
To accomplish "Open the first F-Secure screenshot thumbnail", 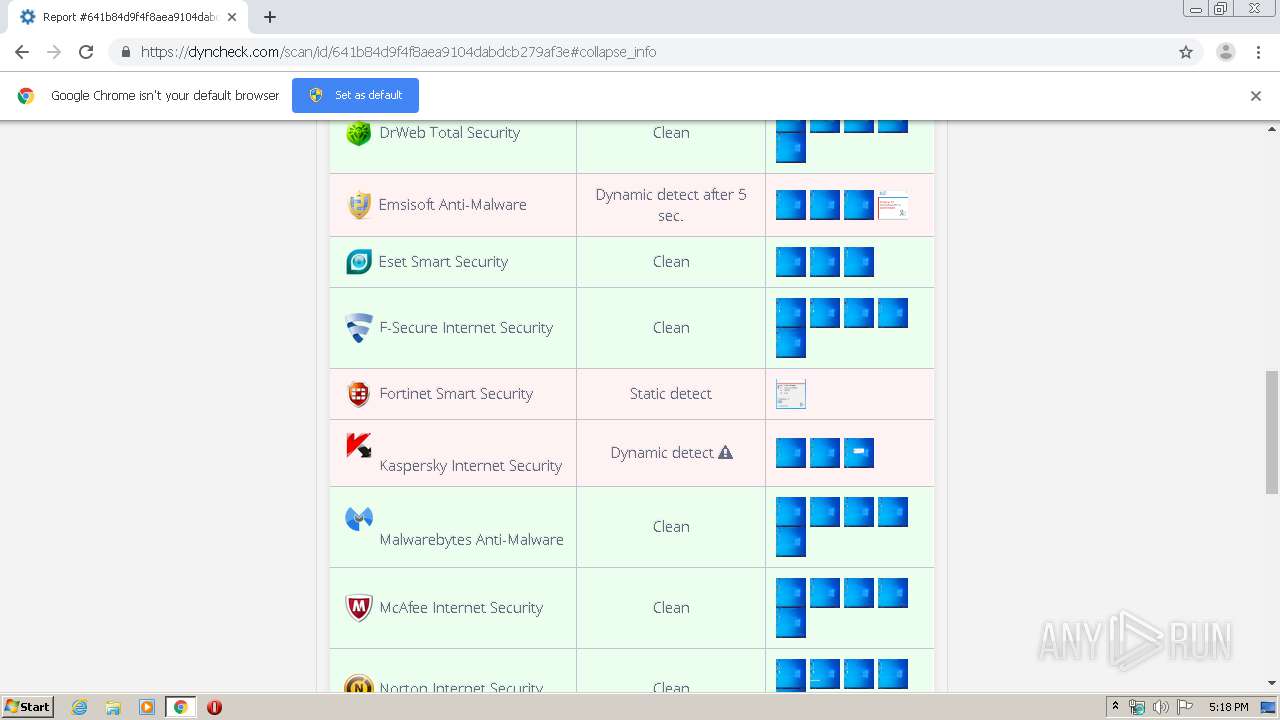I will [x=791, y=313].
